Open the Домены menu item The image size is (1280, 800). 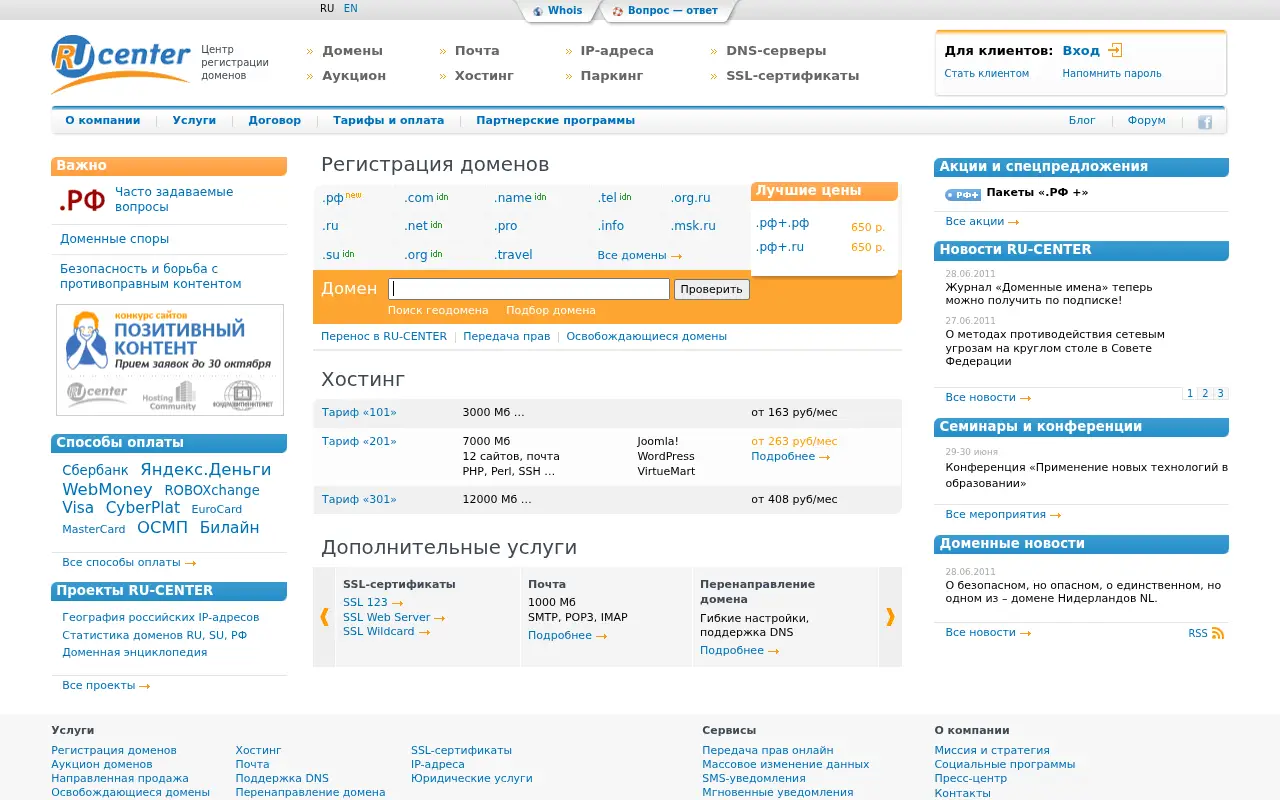coord(352,51)
